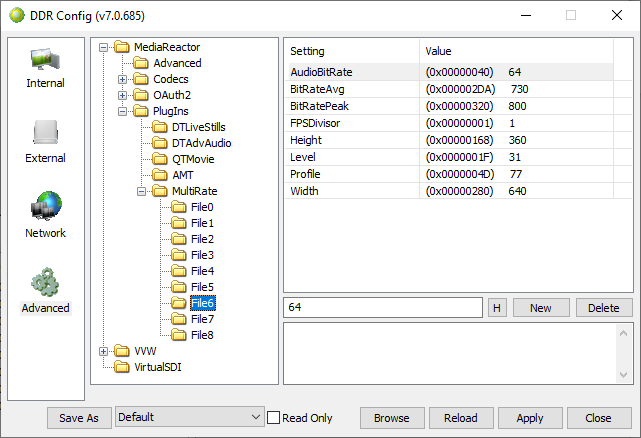Screen dimensions: 641x438
Task: Click the Close button at bottom
Action: tap(598, 418)
